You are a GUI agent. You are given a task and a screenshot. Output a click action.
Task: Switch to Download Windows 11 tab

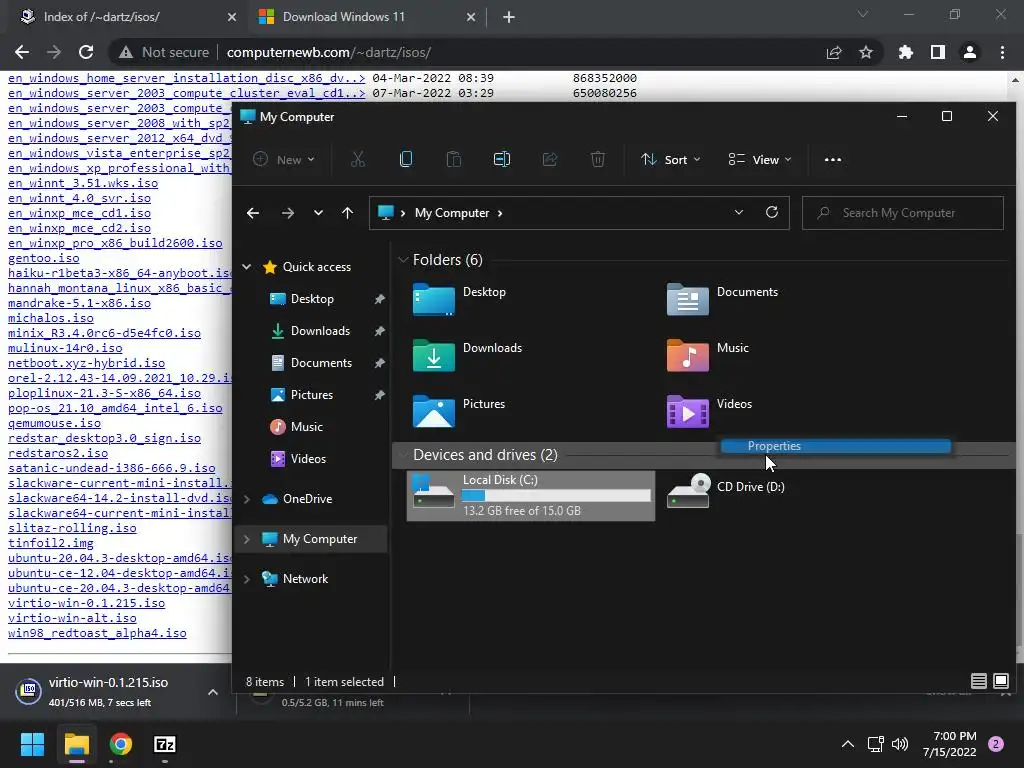coord(369,18)
